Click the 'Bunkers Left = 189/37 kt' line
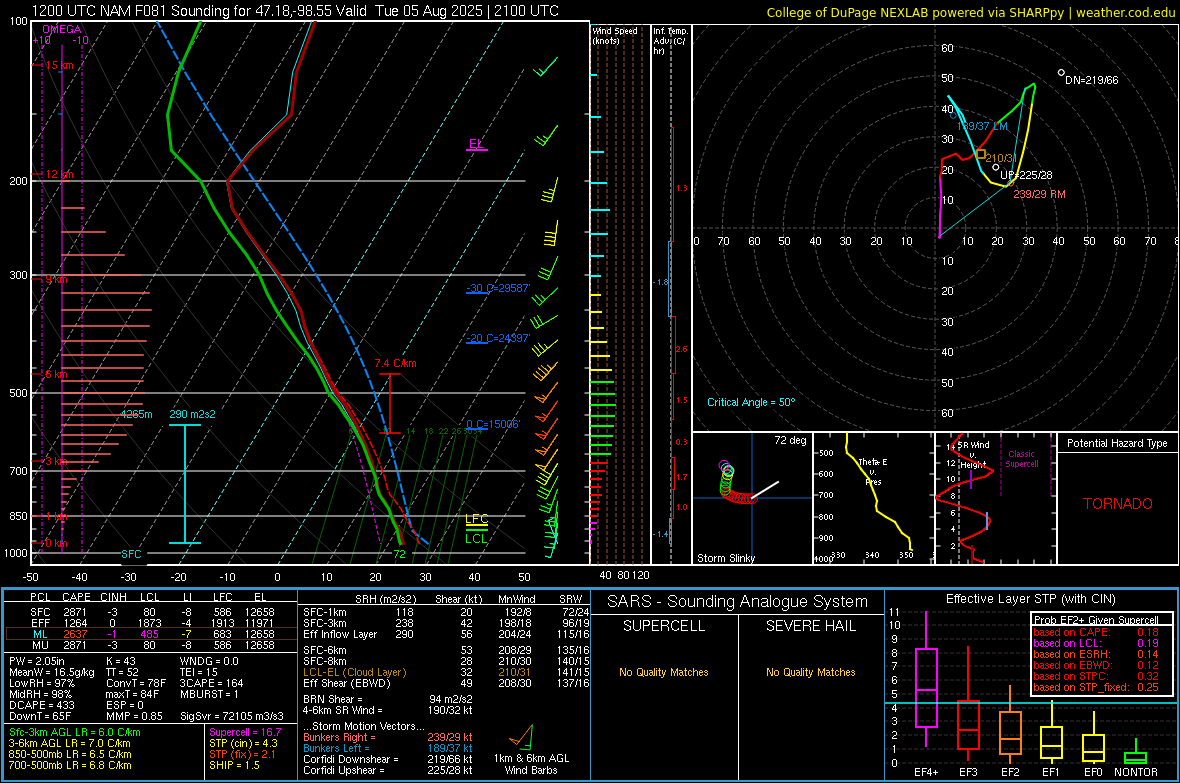This screenshot has height=783, width=1180. 388,748
